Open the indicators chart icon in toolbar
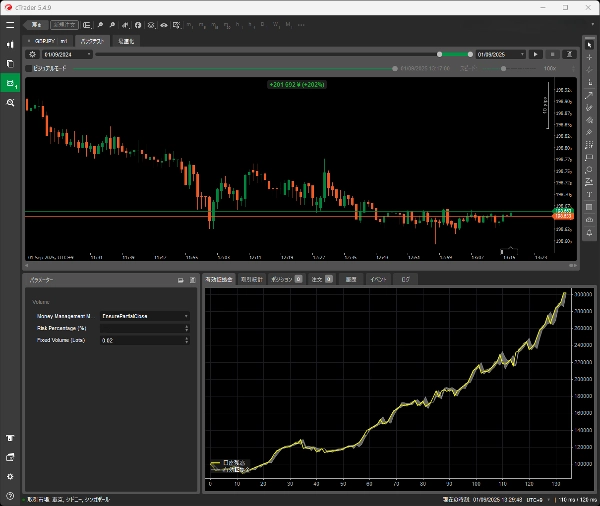Image resolution: width=600 pixels, height=506 pixels. pyautogui.click(x=125, y=25)
